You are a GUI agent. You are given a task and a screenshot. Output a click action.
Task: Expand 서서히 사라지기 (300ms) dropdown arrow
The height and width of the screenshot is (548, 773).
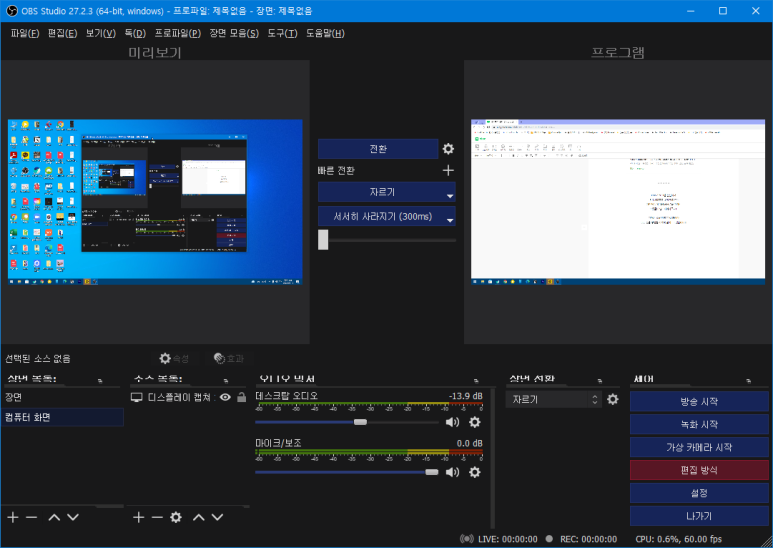tap(450, 220)
